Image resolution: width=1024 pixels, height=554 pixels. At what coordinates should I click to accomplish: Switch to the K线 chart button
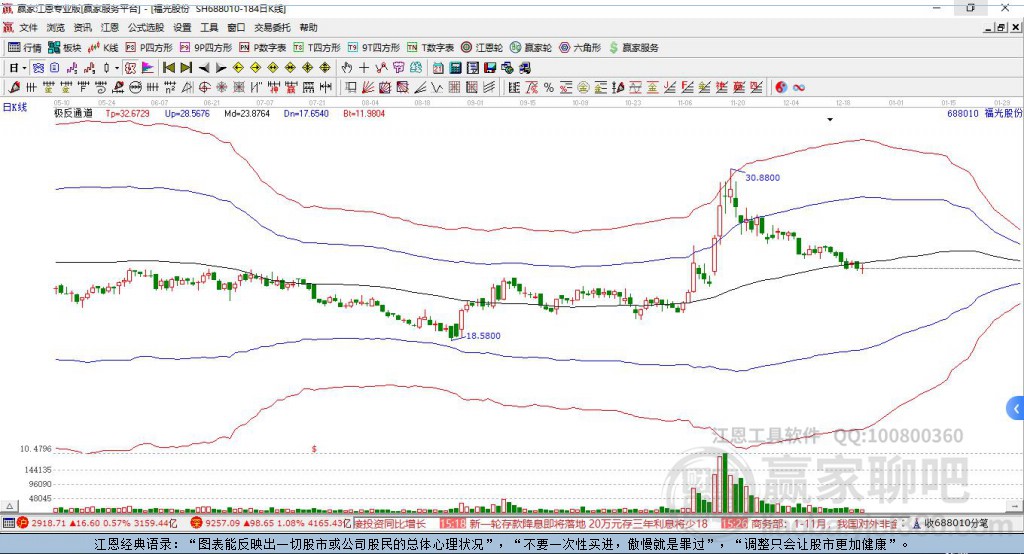tap(103, 48)
